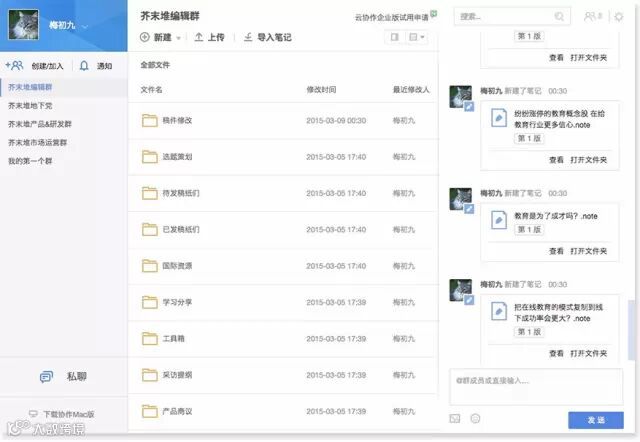This screenshot has height=442, width=640.
Task: Click the cat profile avatar in the blue header
Action: click(x=24, y=25)
